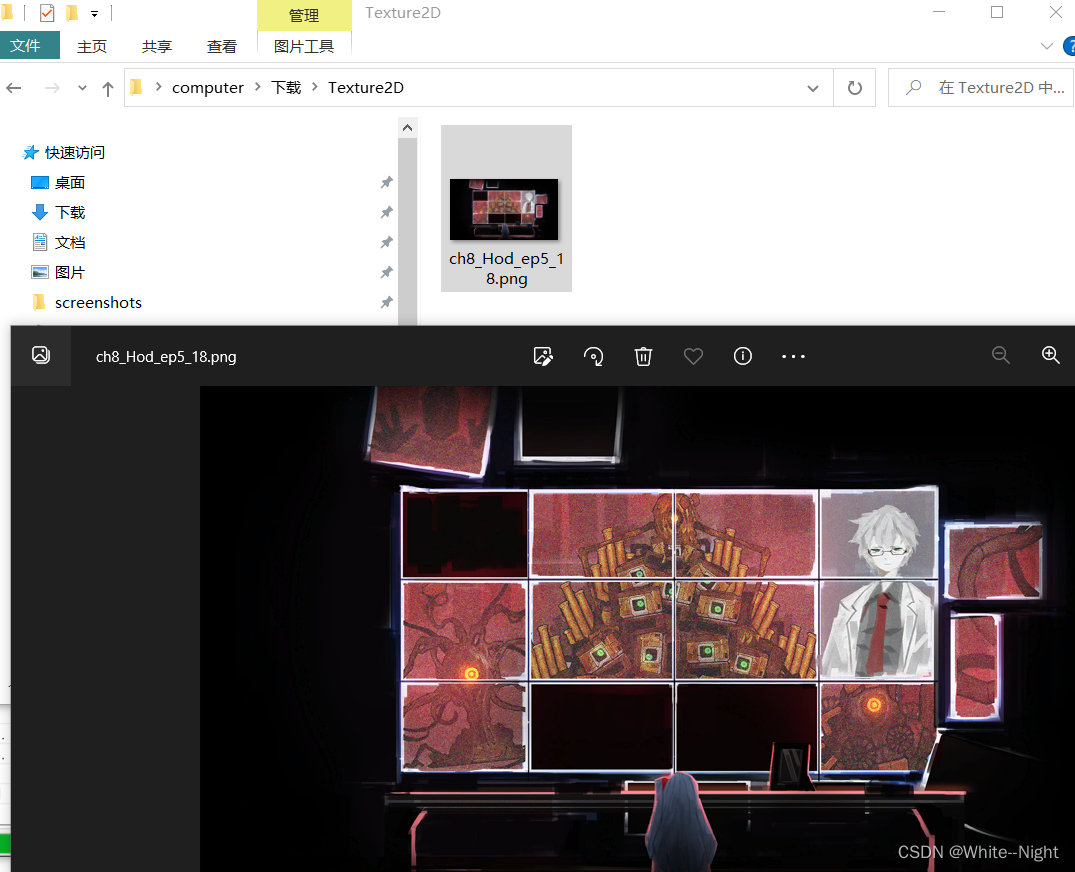Add image to favorites with heart icon
This screenshot has width=1075, height=872.
(693, 356)
